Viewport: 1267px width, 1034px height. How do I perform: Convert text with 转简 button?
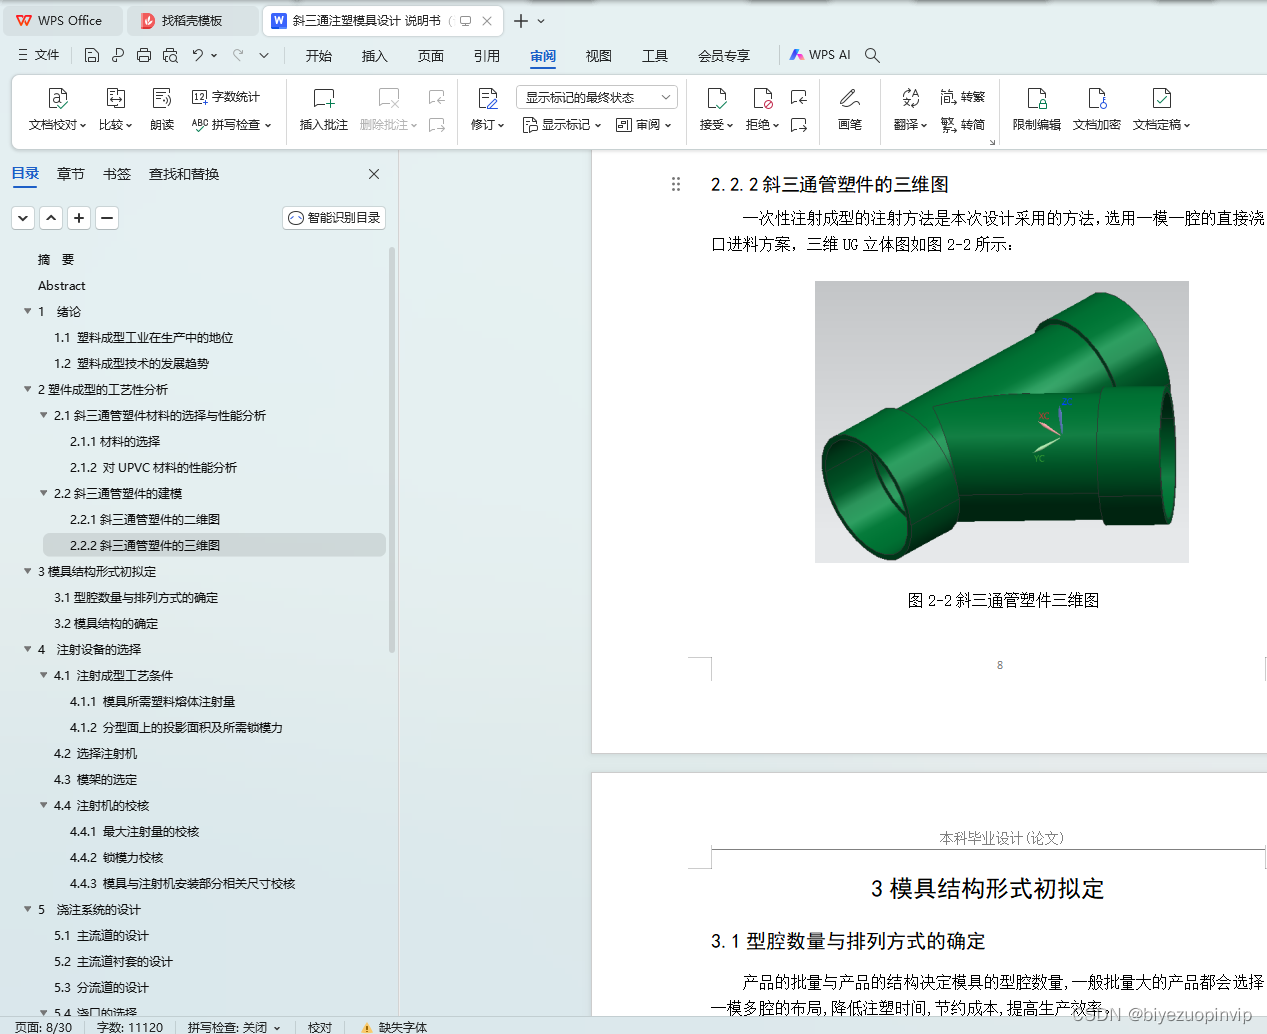[x=963, y=125]
